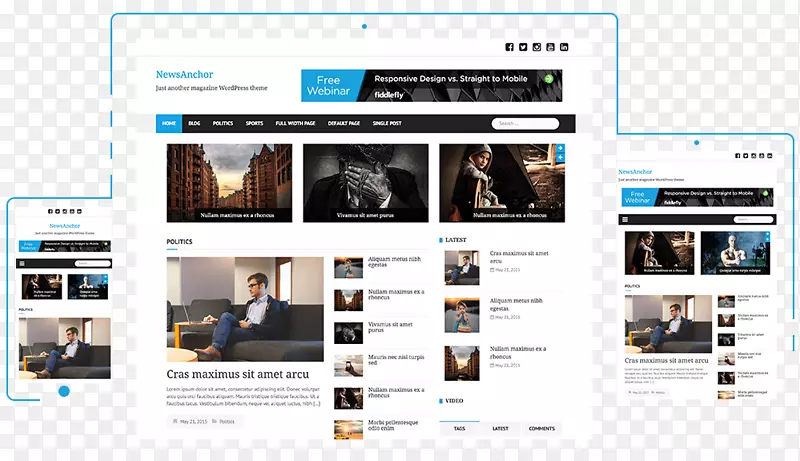Click the tablet preview Search field

pyautogui.click(x=754, y=219)
